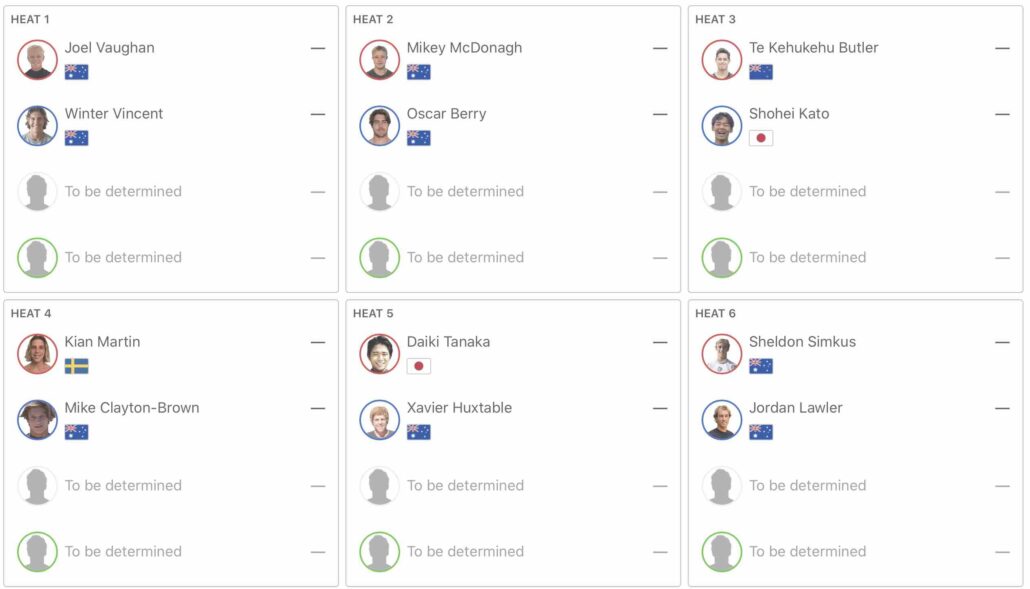Click the Australian flag under Jordan Lawler
Screen dimensions: 1030x589
(760, 432)
